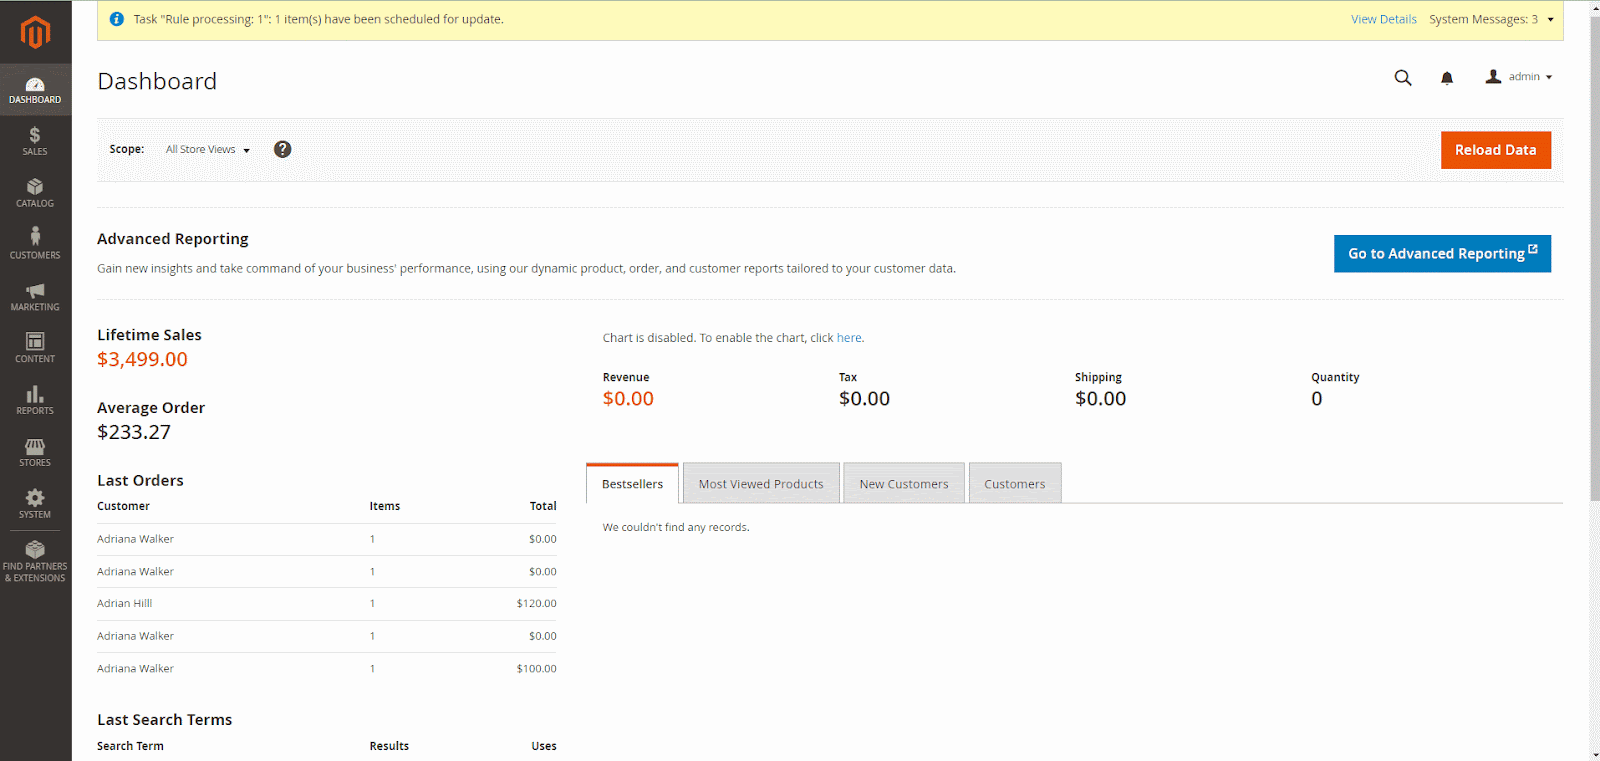Click View Details link in notification bar
The height and width of the screenshot is (761, 1600).
(1383, 19)
